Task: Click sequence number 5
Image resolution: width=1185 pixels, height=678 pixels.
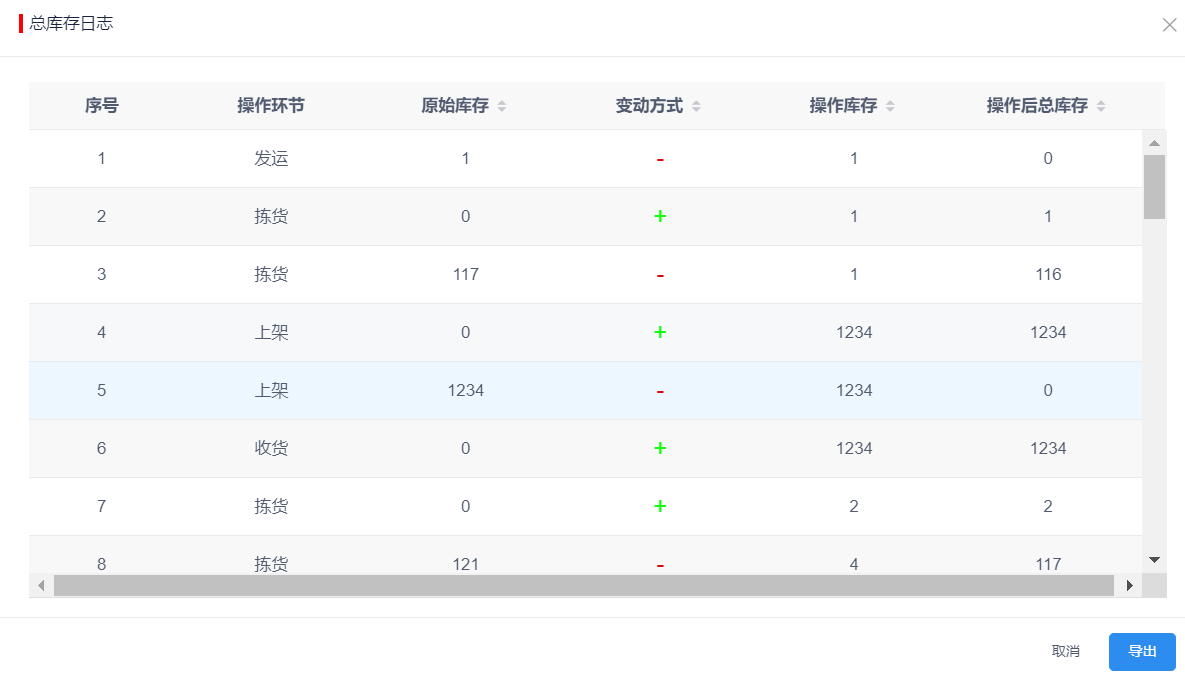Action: (101, 391)
